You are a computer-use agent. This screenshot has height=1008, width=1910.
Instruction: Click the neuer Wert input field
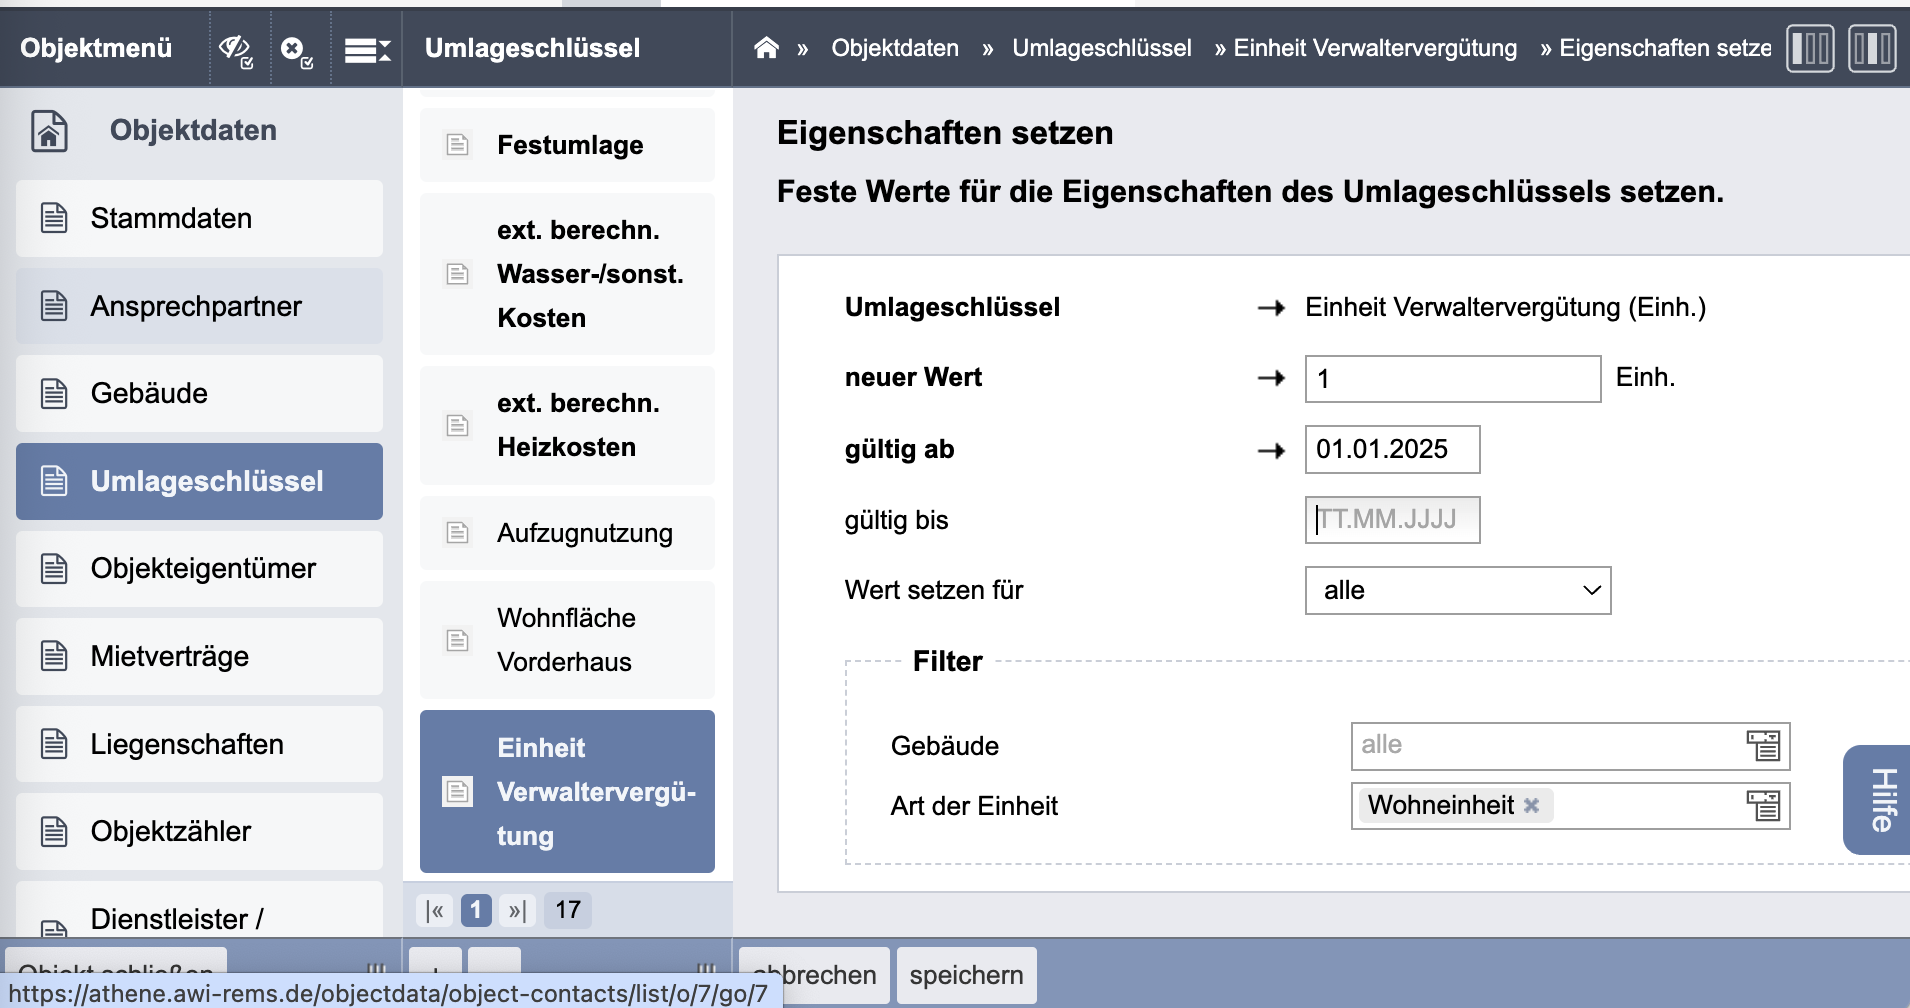pyautogui.click(x=1452, y=379)
